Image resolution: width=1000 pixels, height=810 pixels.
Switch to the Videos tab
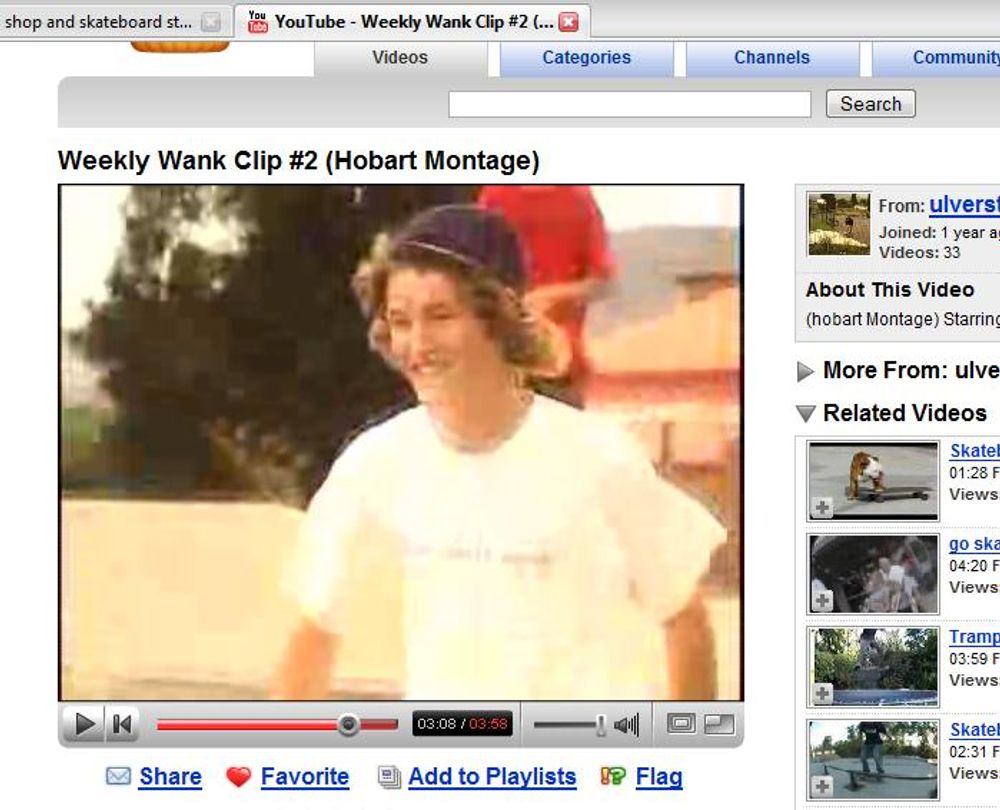(x=400, y=58)
